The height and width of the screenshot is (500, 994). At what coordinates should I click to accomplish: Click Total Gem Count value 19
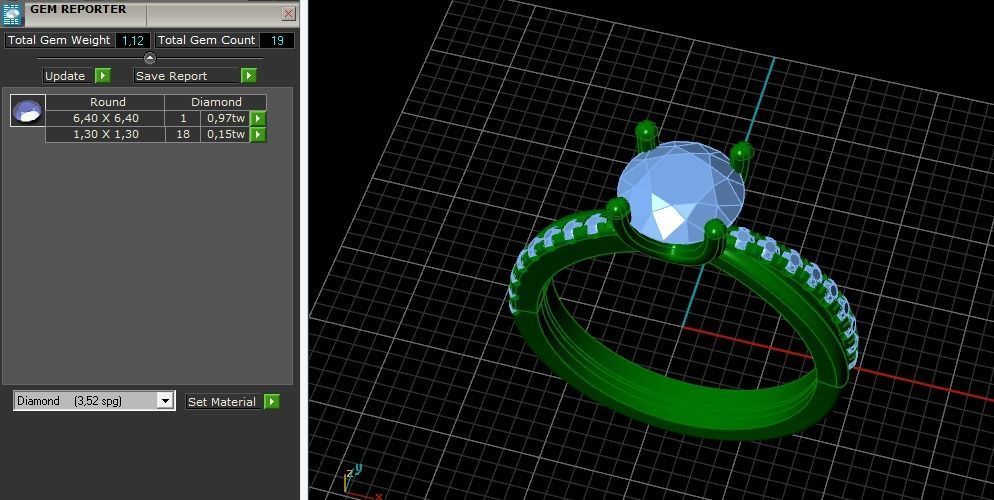click(x=277, y=41)
